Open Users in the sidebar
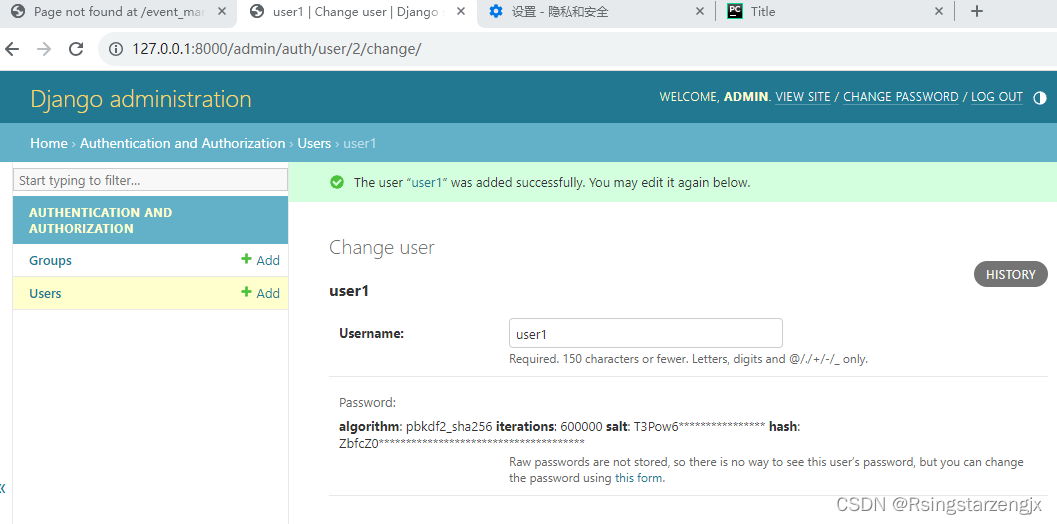Screen dimensions: 1057x524 pyautogui.click(x=45, y=293)
